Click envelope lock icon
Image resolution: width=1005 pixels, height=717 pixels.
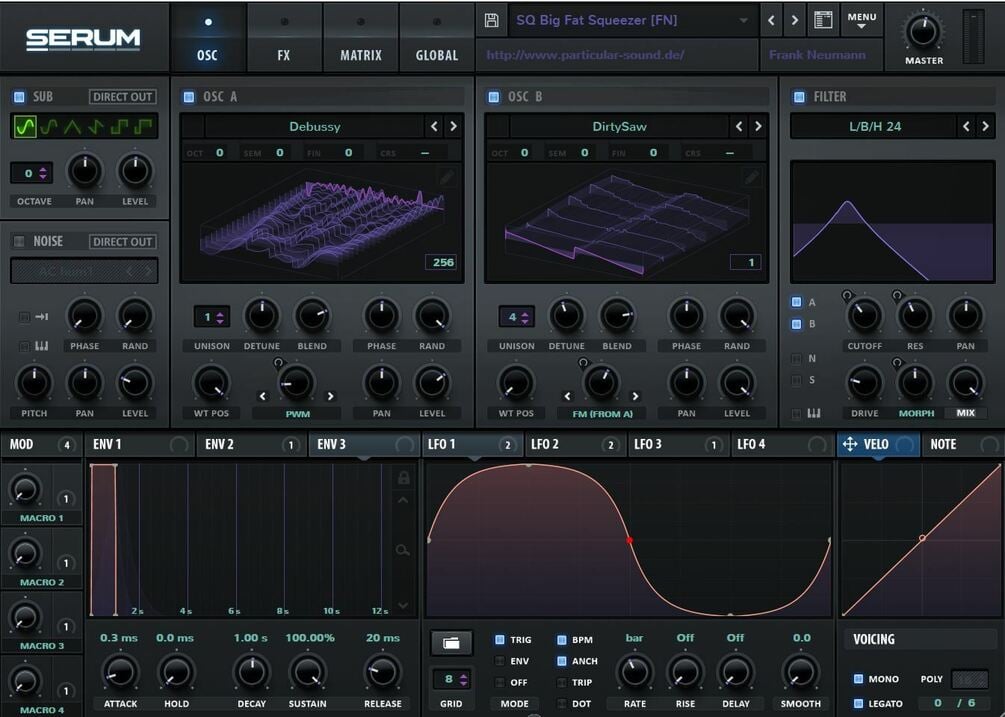[403, 477]
